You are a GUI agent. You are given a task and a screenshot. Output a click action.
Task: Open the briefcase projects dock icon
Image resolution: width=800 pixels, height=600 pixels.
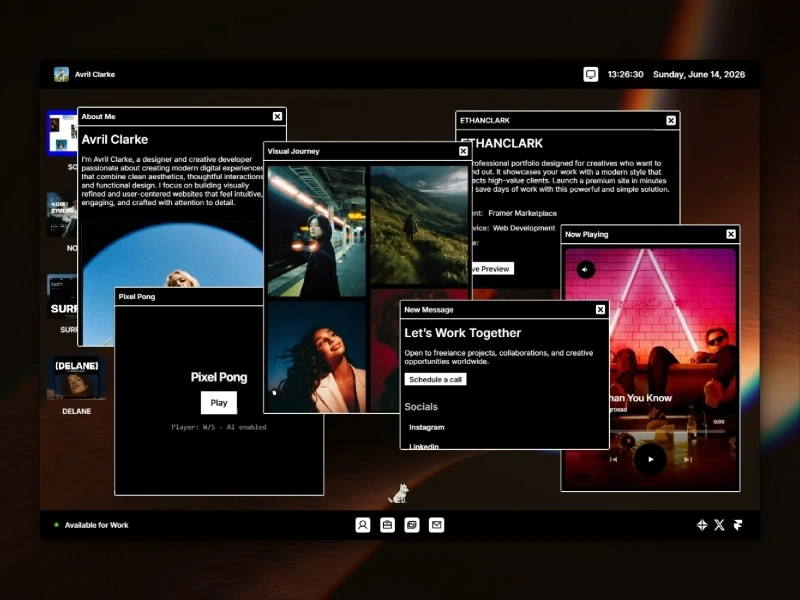(x=387, y=525)
